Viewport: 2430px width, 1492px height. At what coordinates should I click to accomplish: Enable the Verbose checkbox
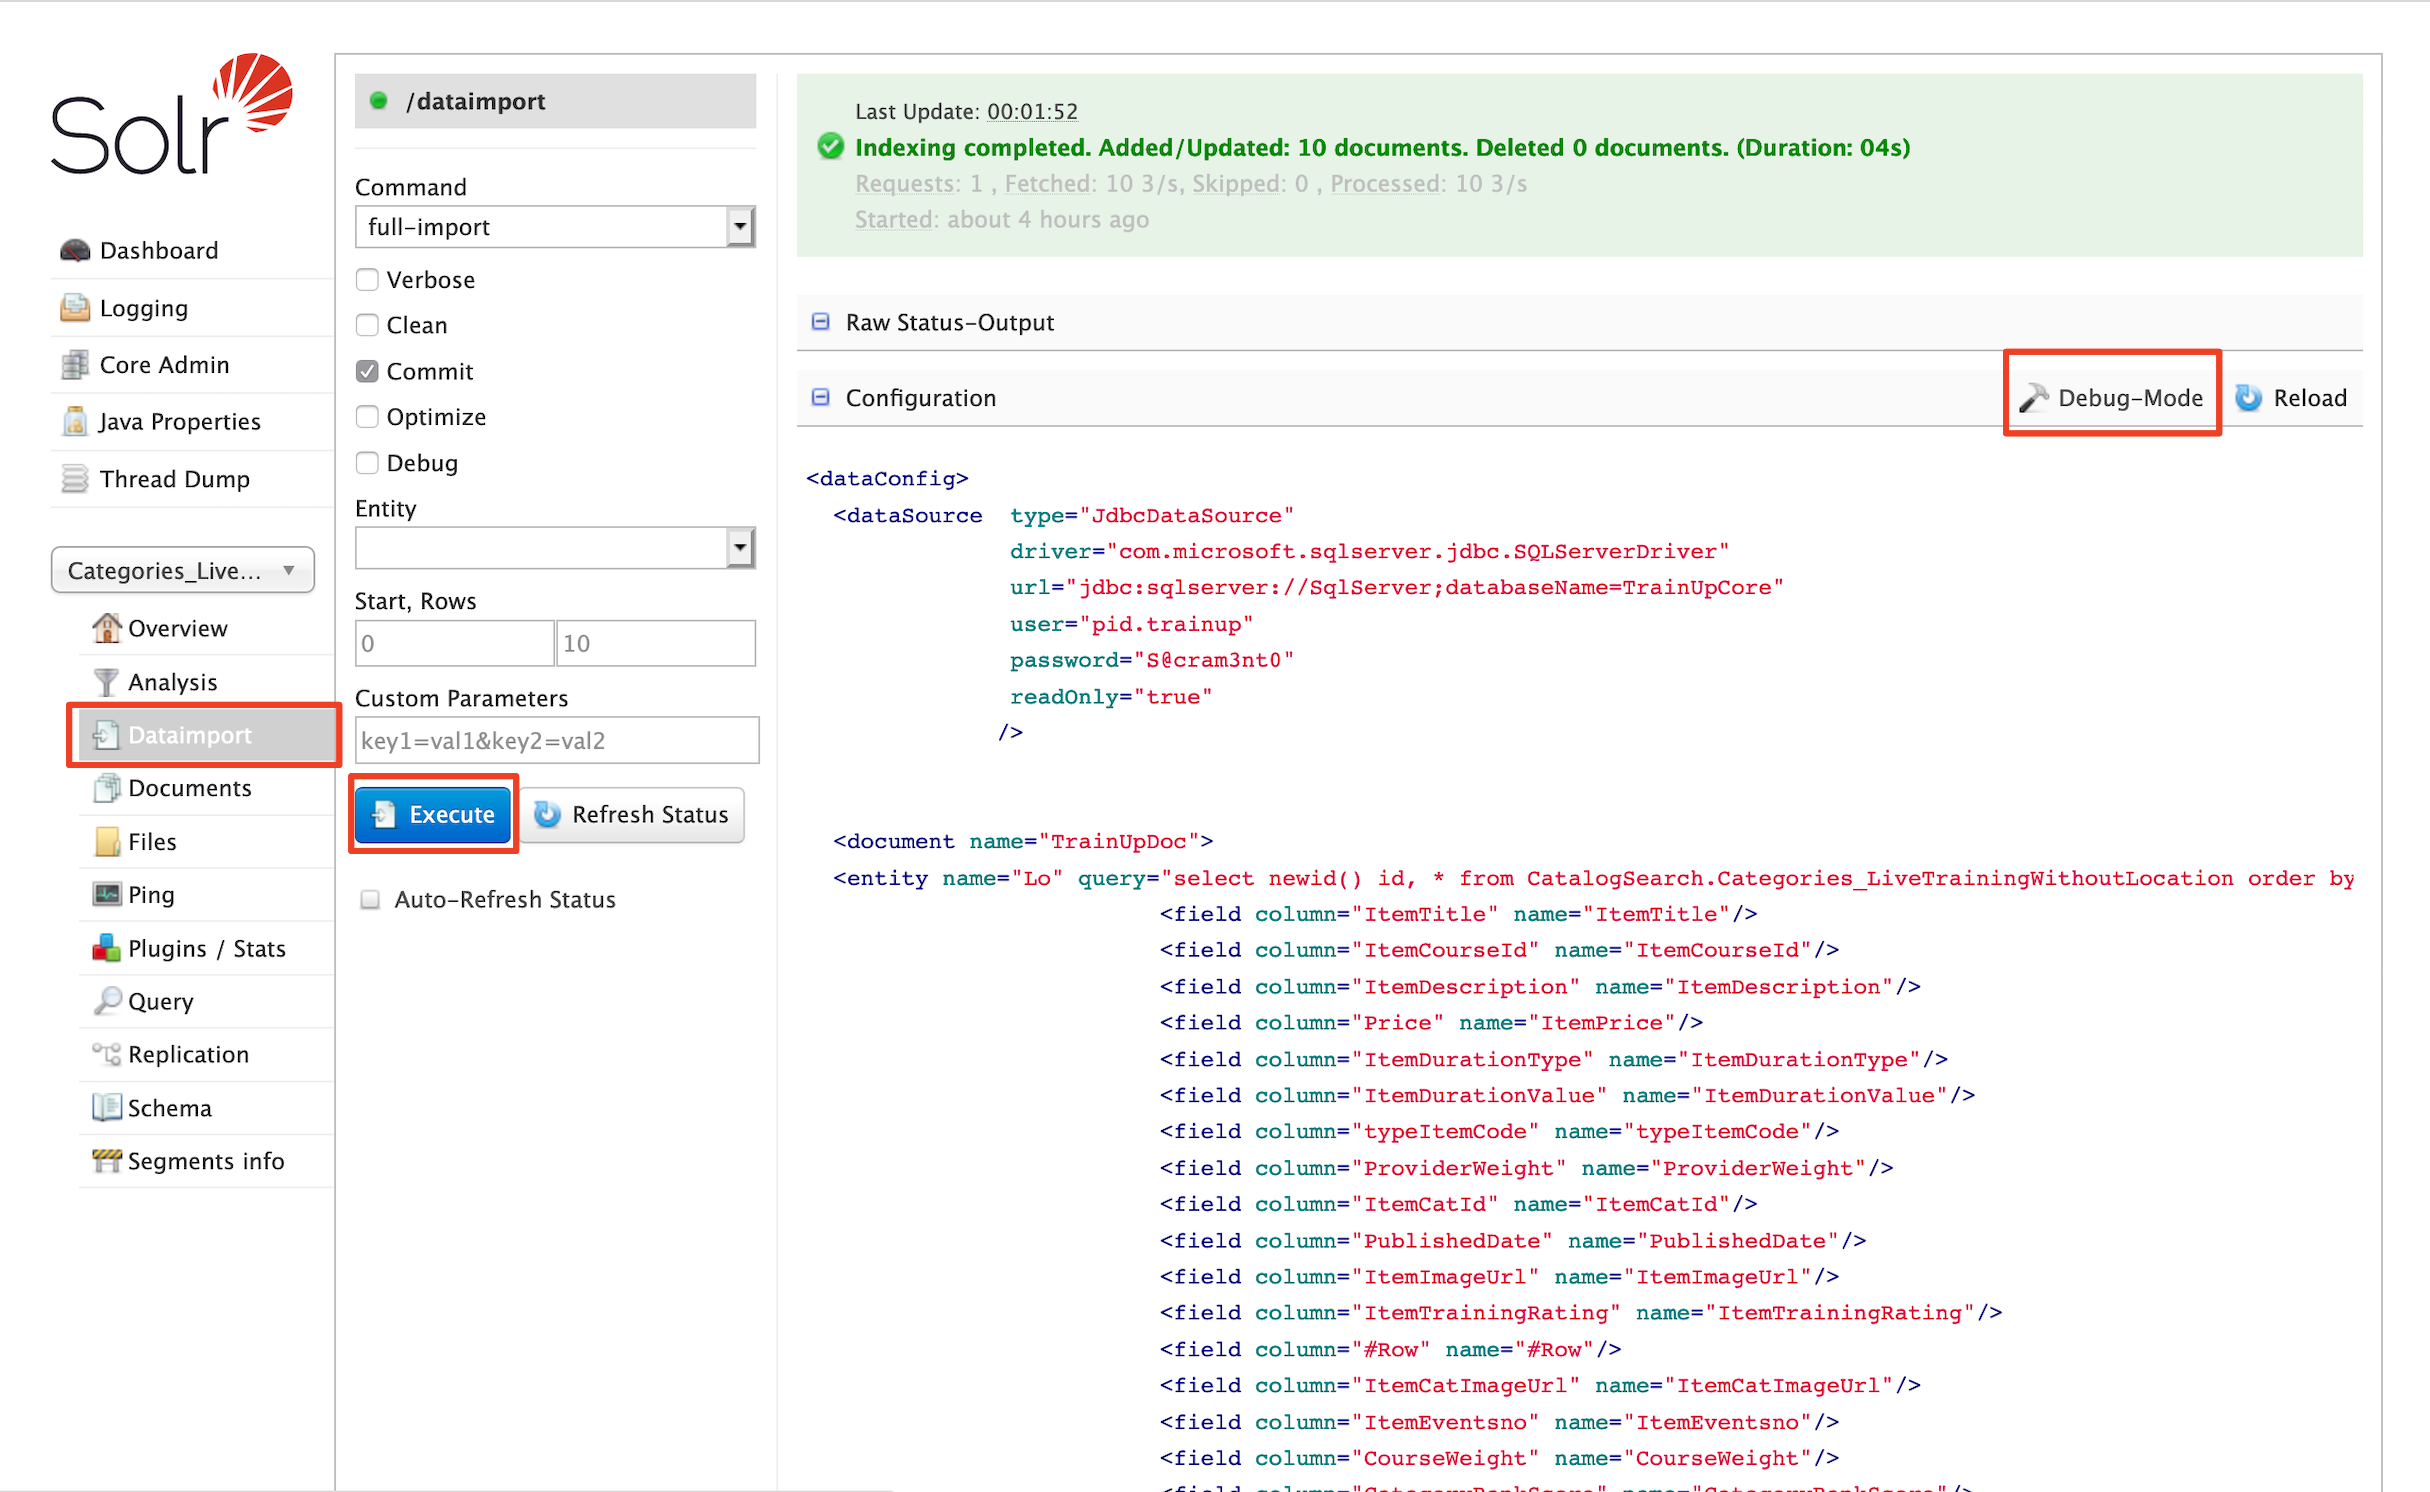(x=367, y=280)
